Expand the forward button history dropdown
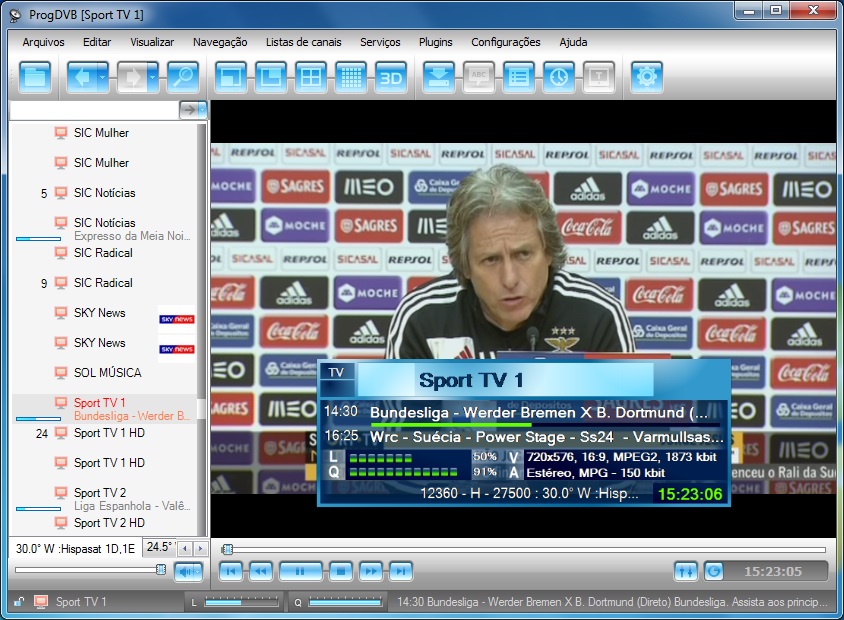This screenshot has width=844, height=620. (153, 78)
